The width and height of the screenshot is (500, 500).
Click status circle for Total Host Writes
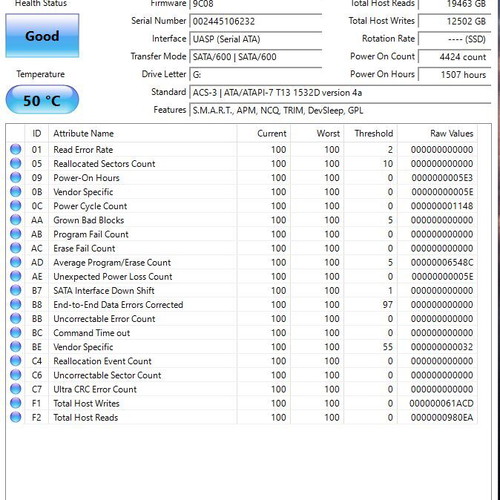point(15,403)
